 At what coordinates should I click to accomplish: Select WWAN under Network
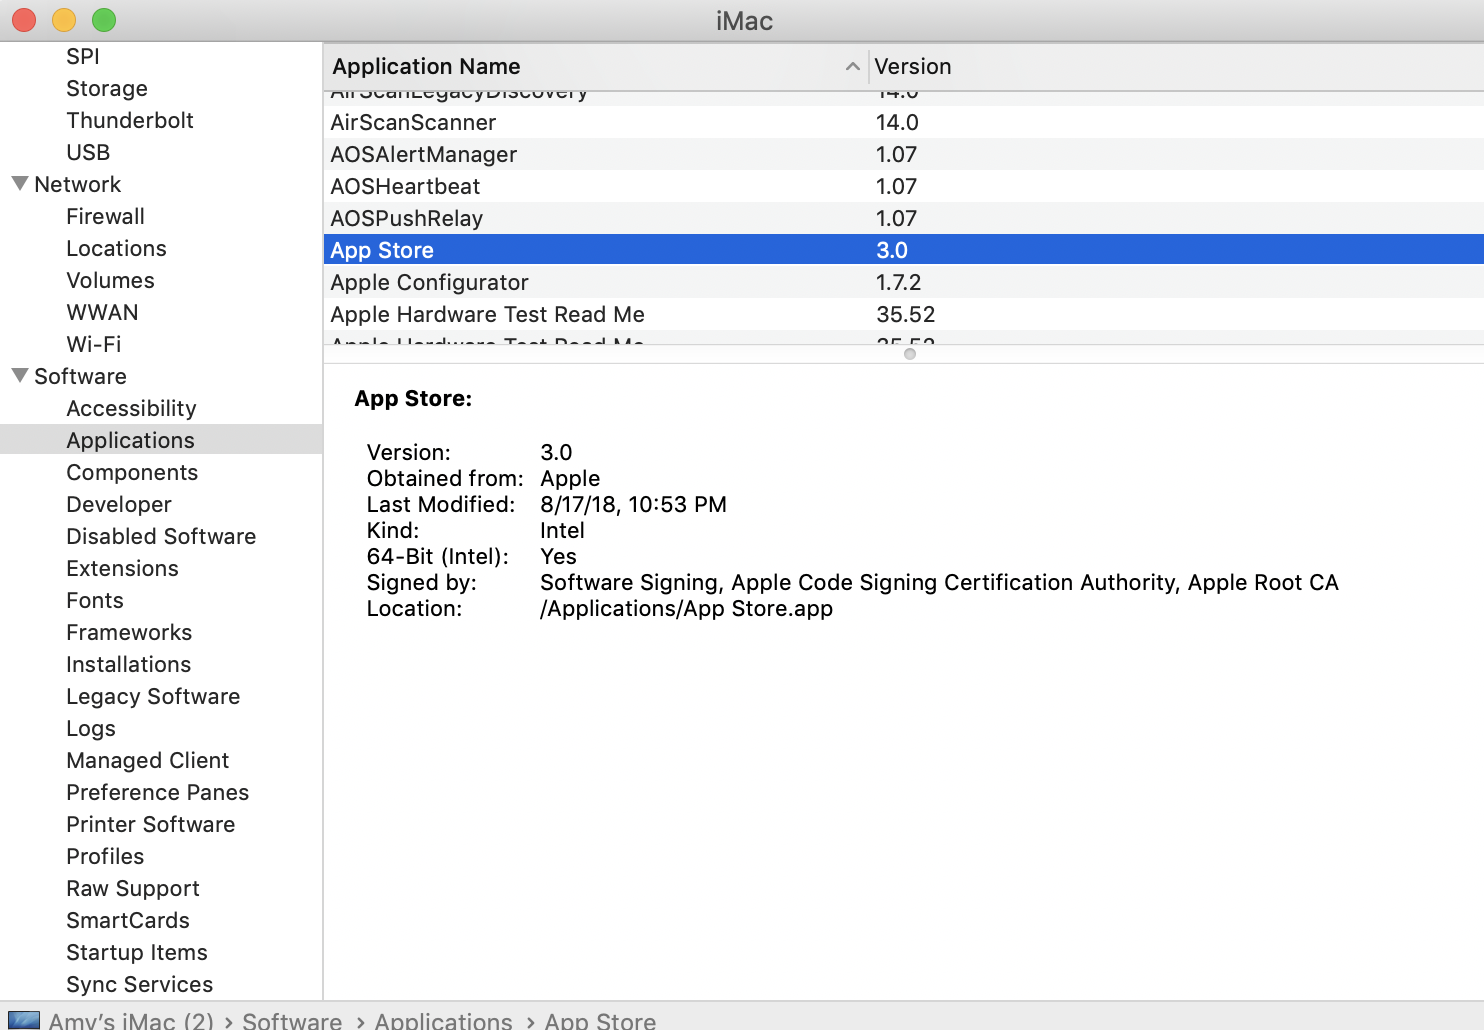(102, 312)
